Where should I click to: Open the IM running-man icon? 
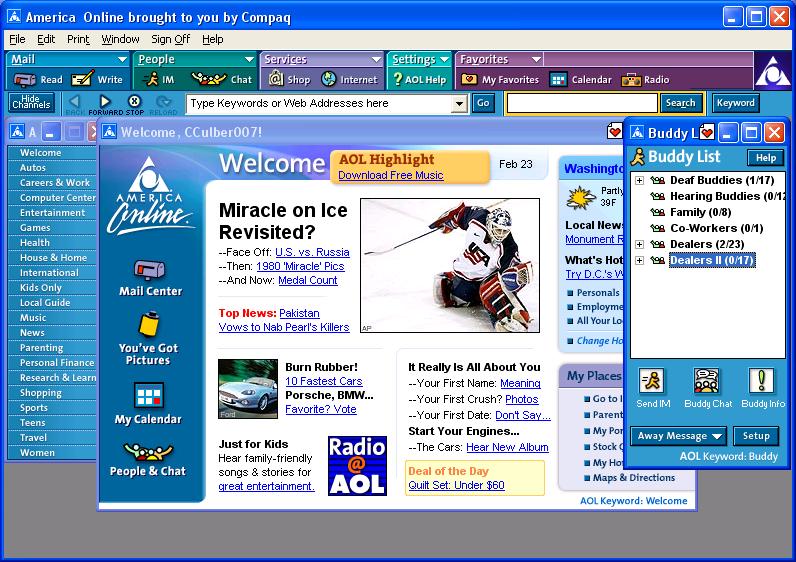151,79
